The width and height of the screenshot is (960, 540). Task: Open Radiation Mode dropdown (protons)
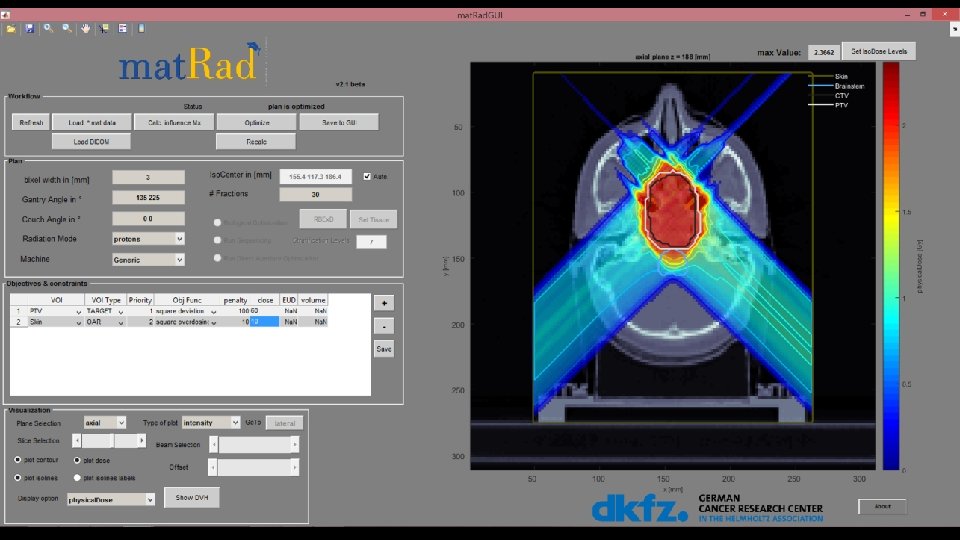[x=148, y=239]
